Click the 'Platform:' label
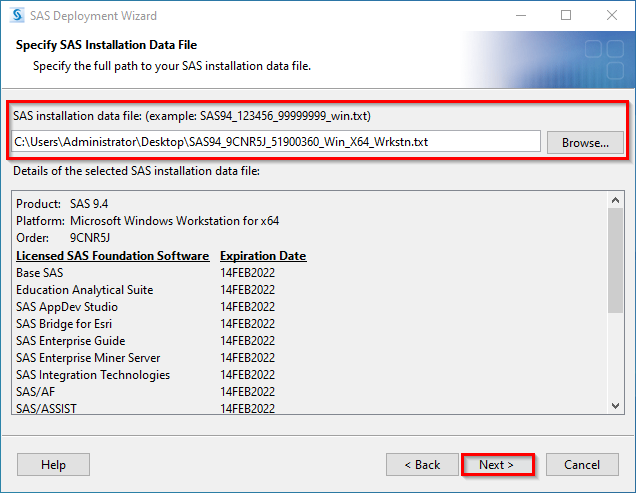This screenshot has width=636, height=493. (40, 221)
